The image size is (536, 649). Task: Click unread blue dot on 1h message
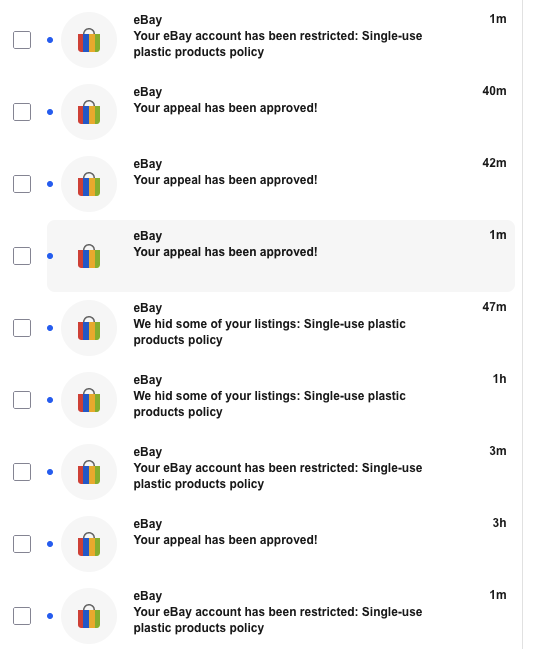pos(50,400)
